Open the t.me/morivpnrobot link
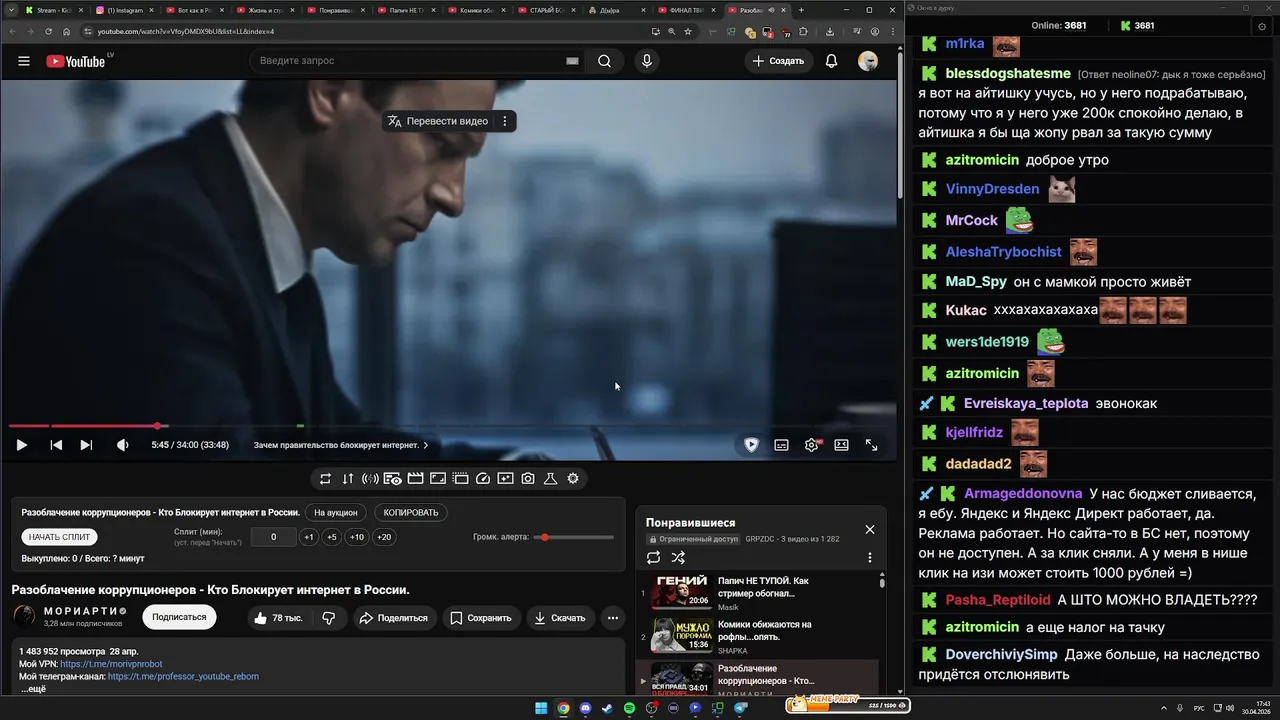 pos(111,664)
